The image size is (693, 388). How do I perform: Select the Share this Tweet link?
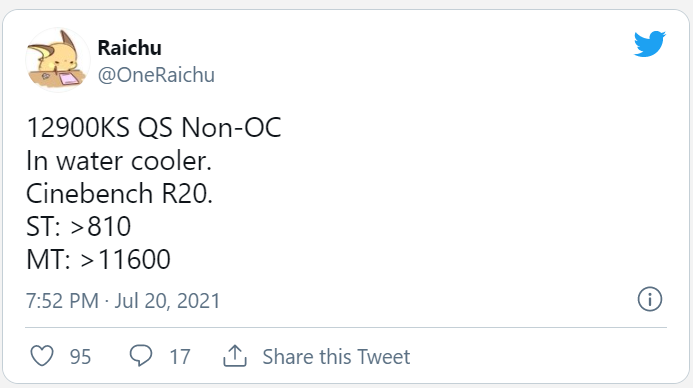pos(336,357)
